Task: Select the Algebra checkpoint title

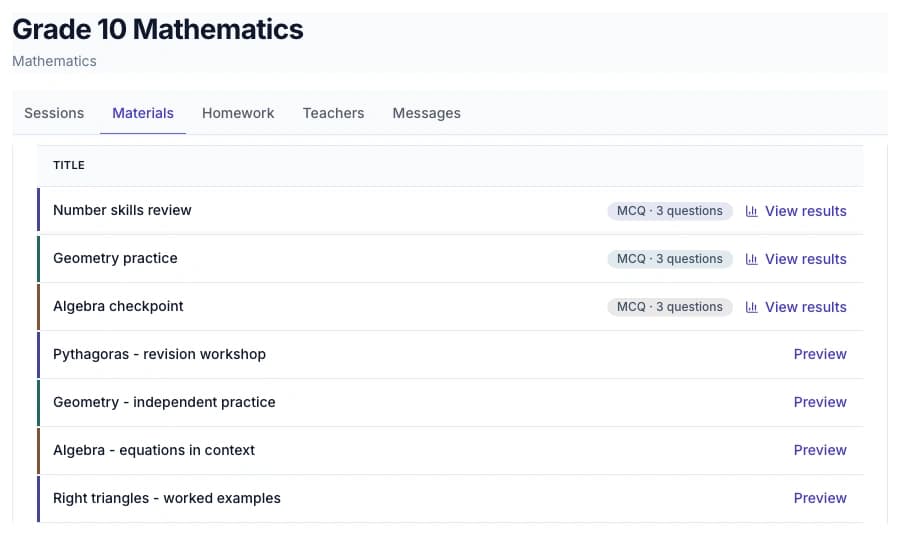Action: [x=118, y=307]
